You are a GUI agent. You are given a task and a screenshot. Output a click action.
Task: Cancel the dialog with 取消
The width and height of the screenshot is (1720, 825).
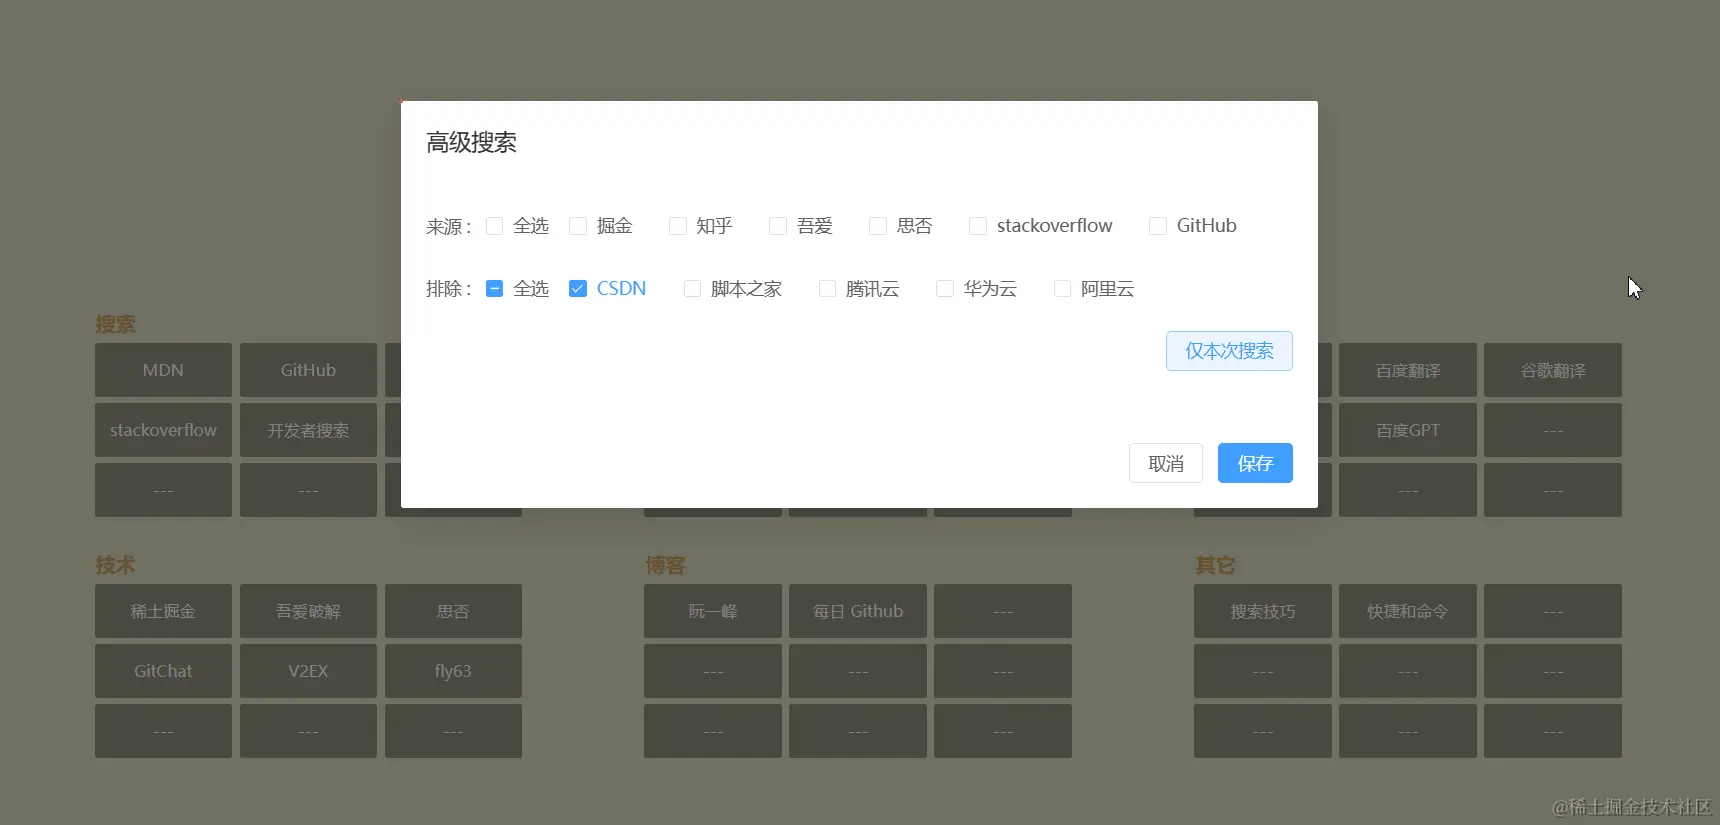tap(1166, 463)
